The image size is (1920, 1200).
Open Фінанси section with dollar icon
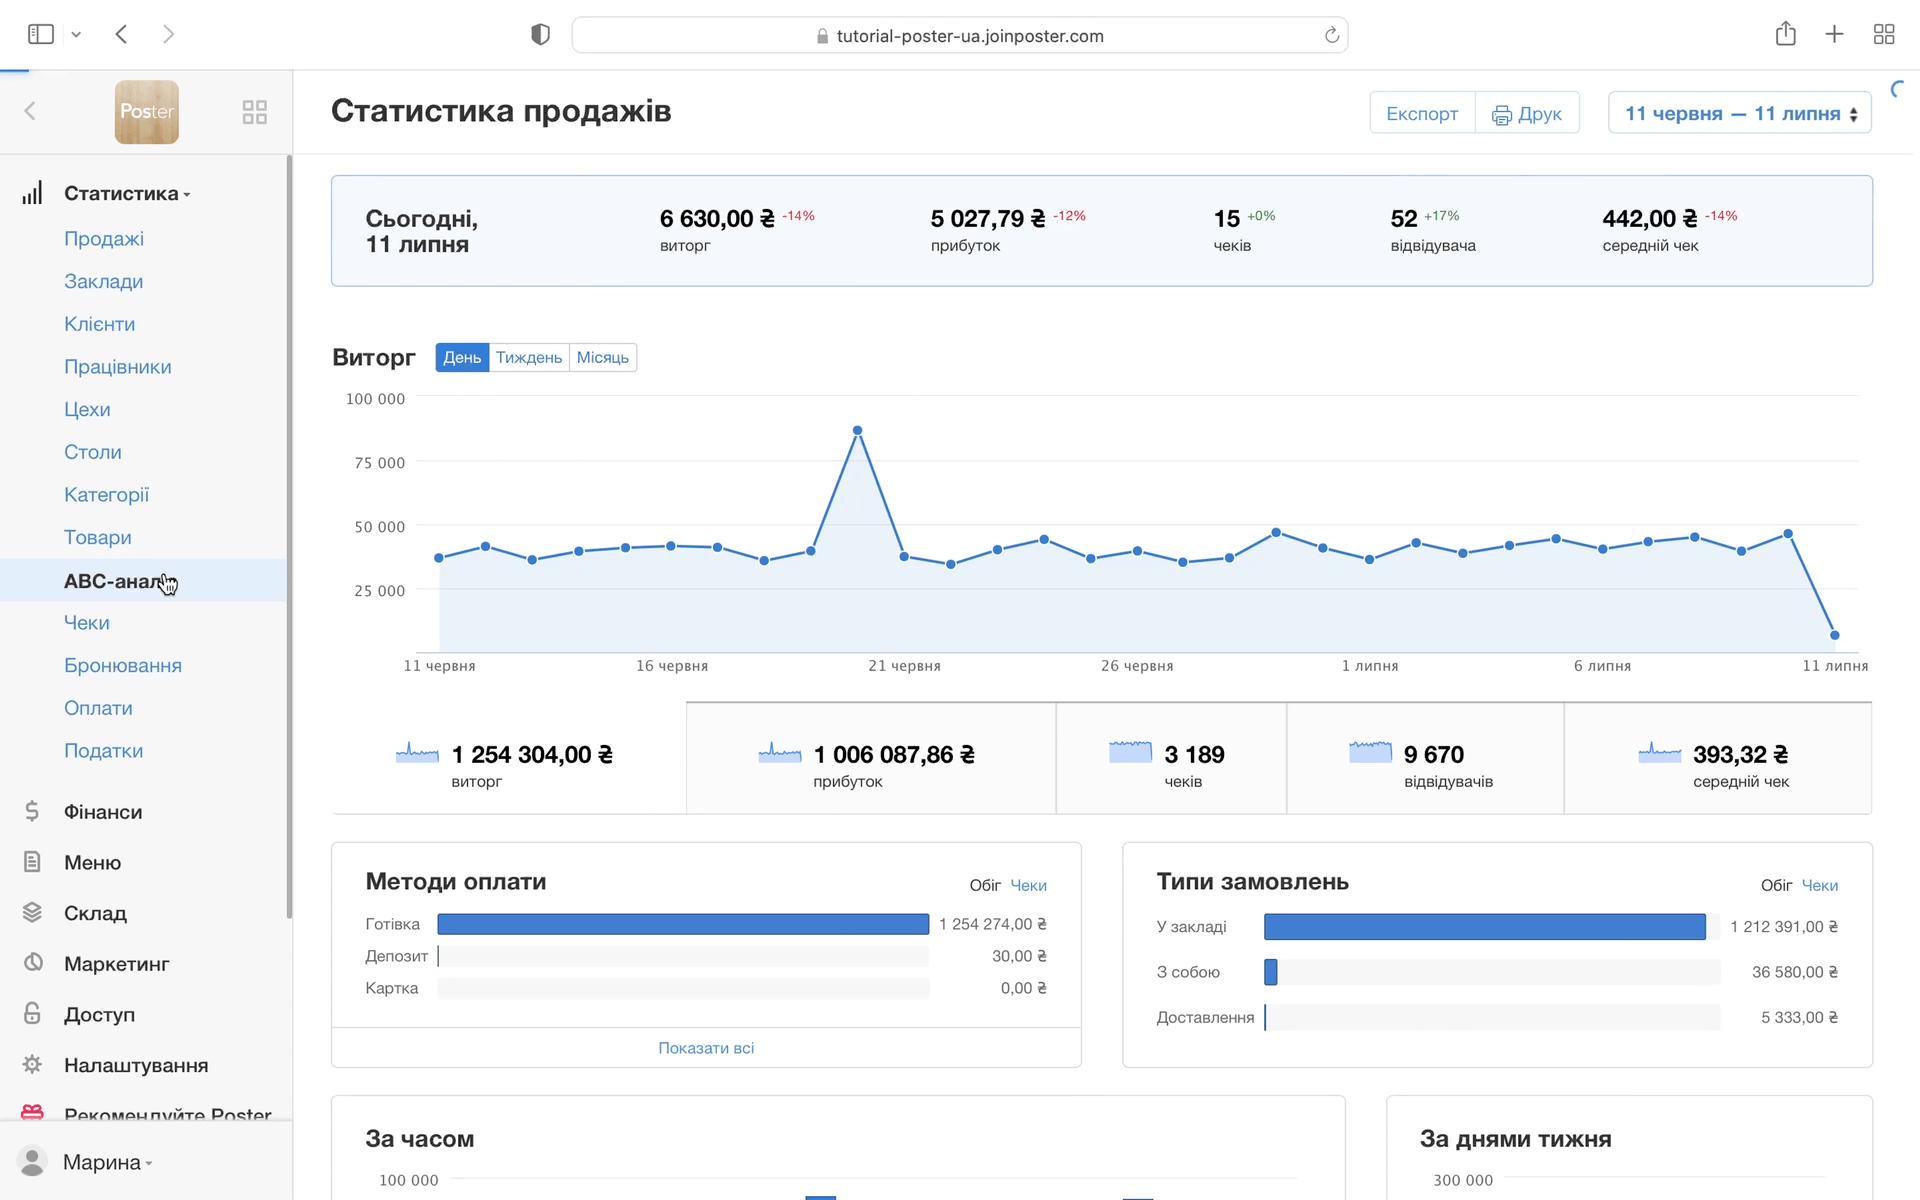102,812
